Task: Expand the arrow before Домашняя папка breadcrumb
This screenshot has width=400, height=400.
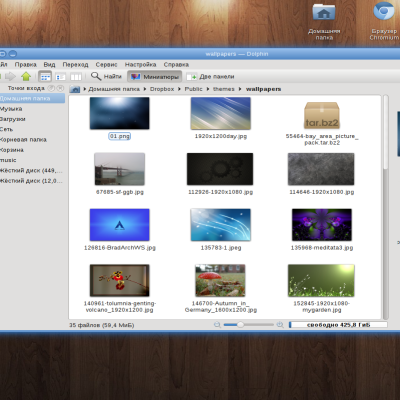Action: [85, 89]
